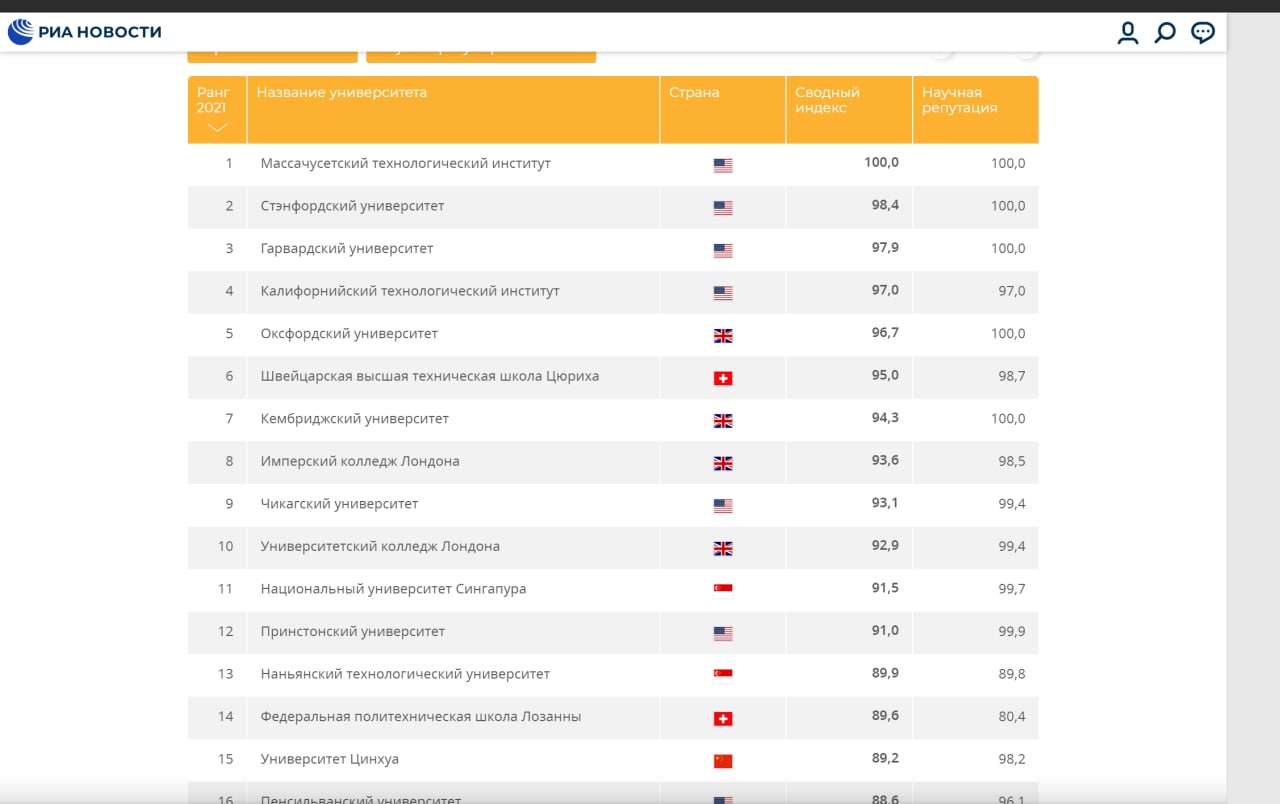Viewport: 1280px width, 804px height.
Task: Click reputation value 98,2
Action: pyautogui.click(x=1012, y=759)
